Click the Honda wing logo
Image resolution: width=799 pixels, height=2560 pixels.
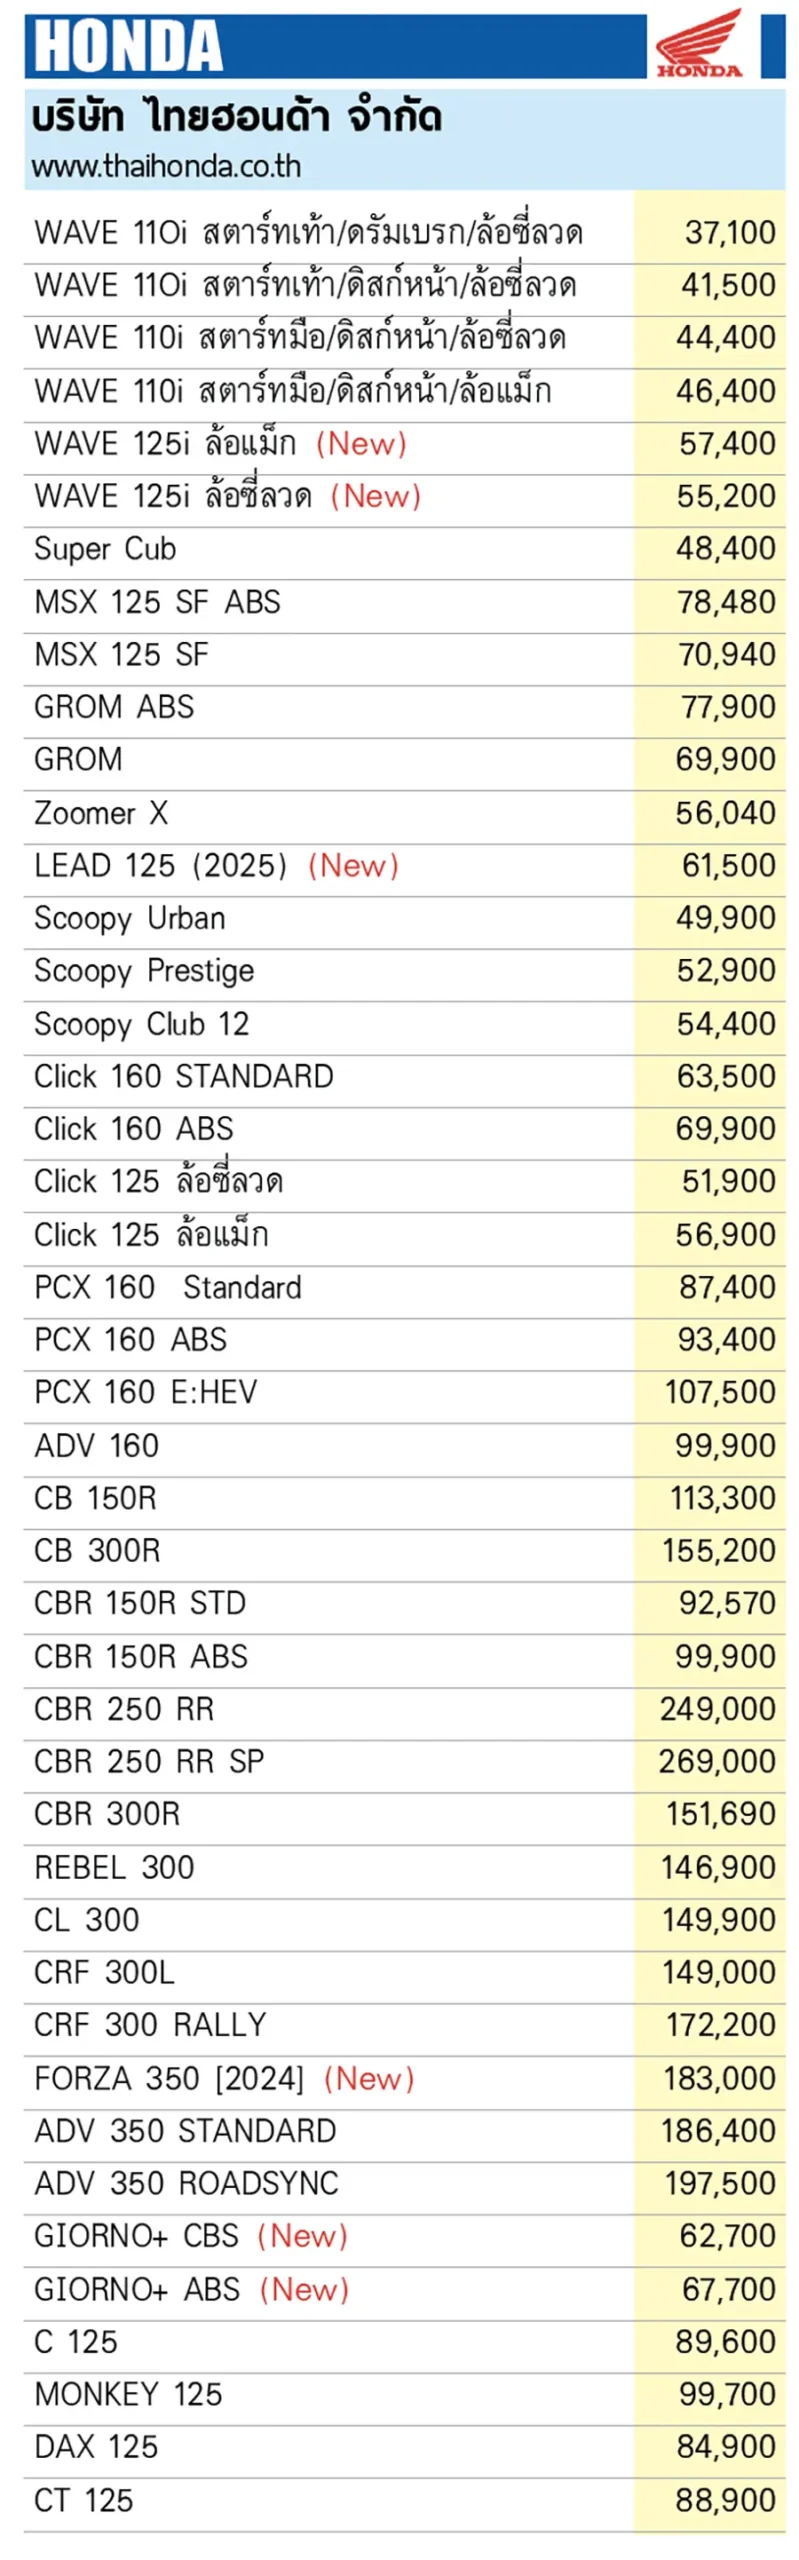[699, 43]
